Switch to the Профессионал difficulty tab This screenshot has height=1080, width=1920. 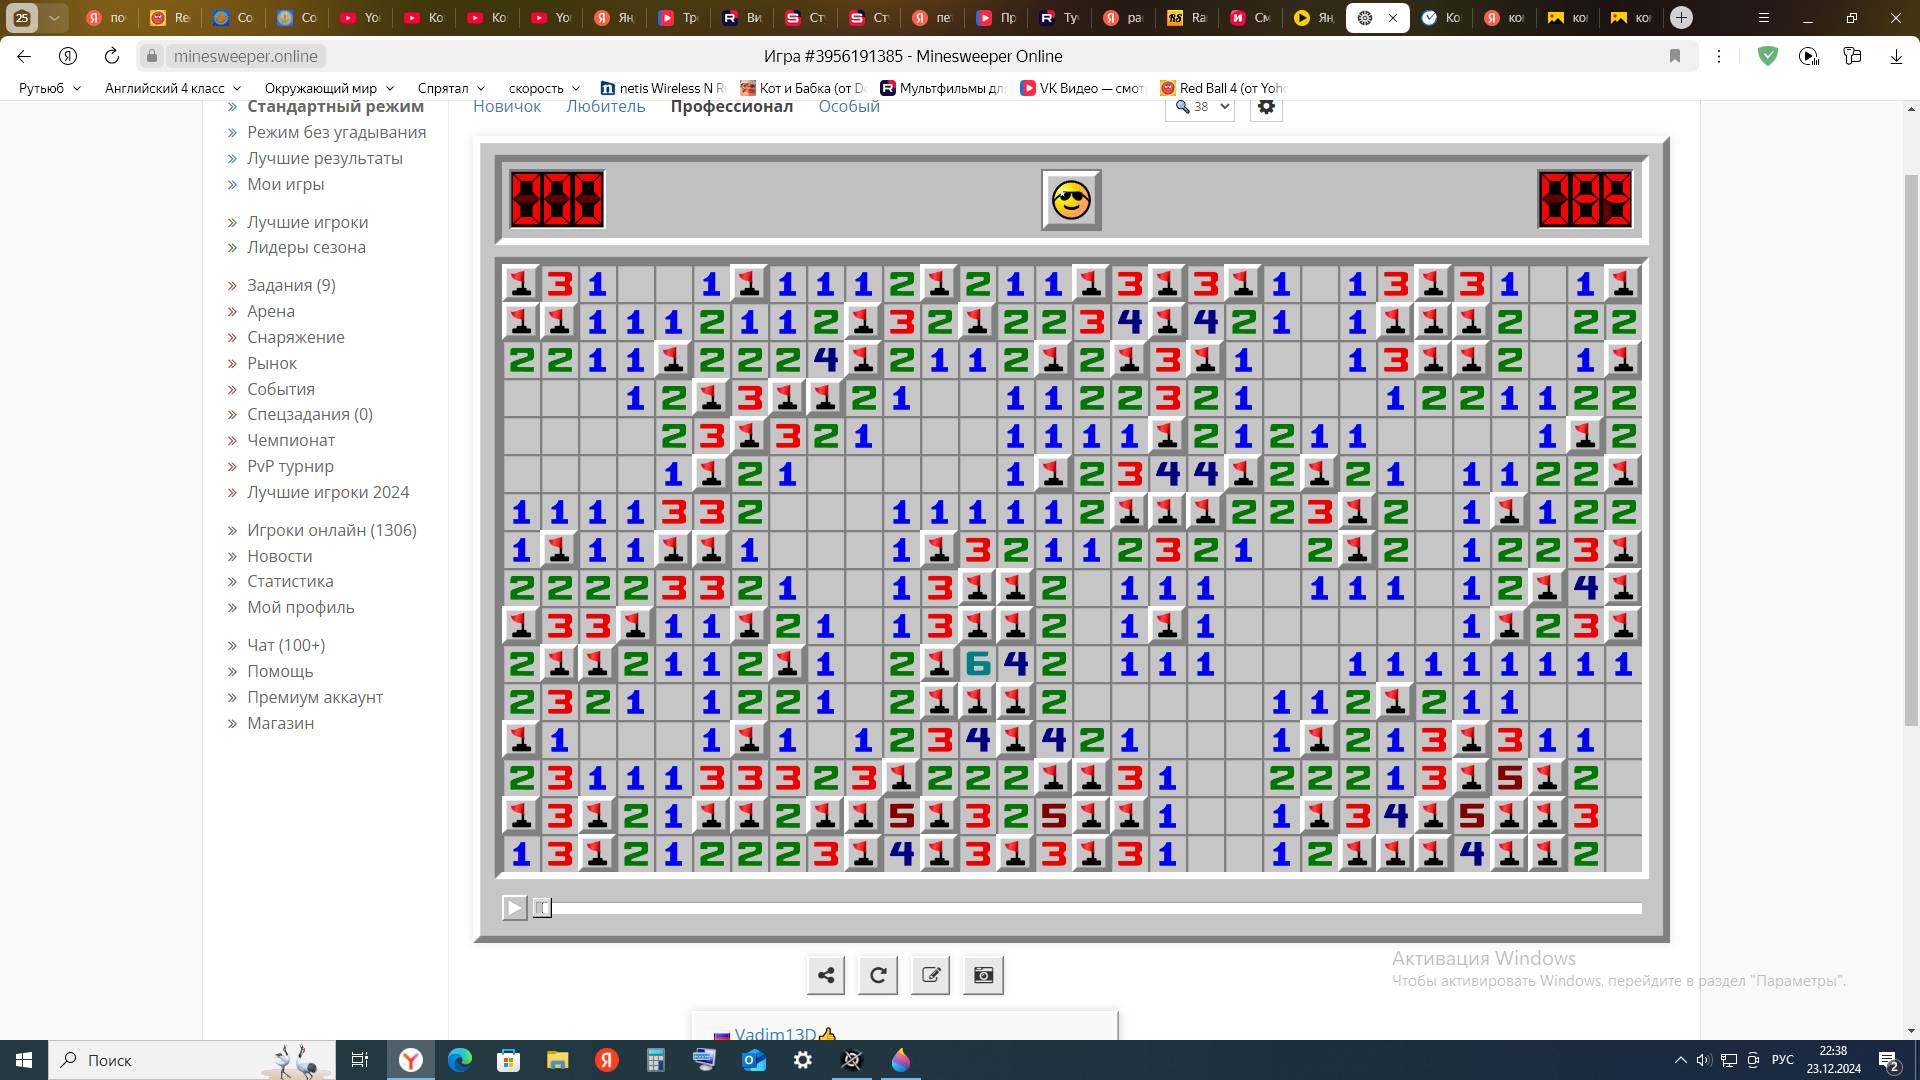coord(732,106)
